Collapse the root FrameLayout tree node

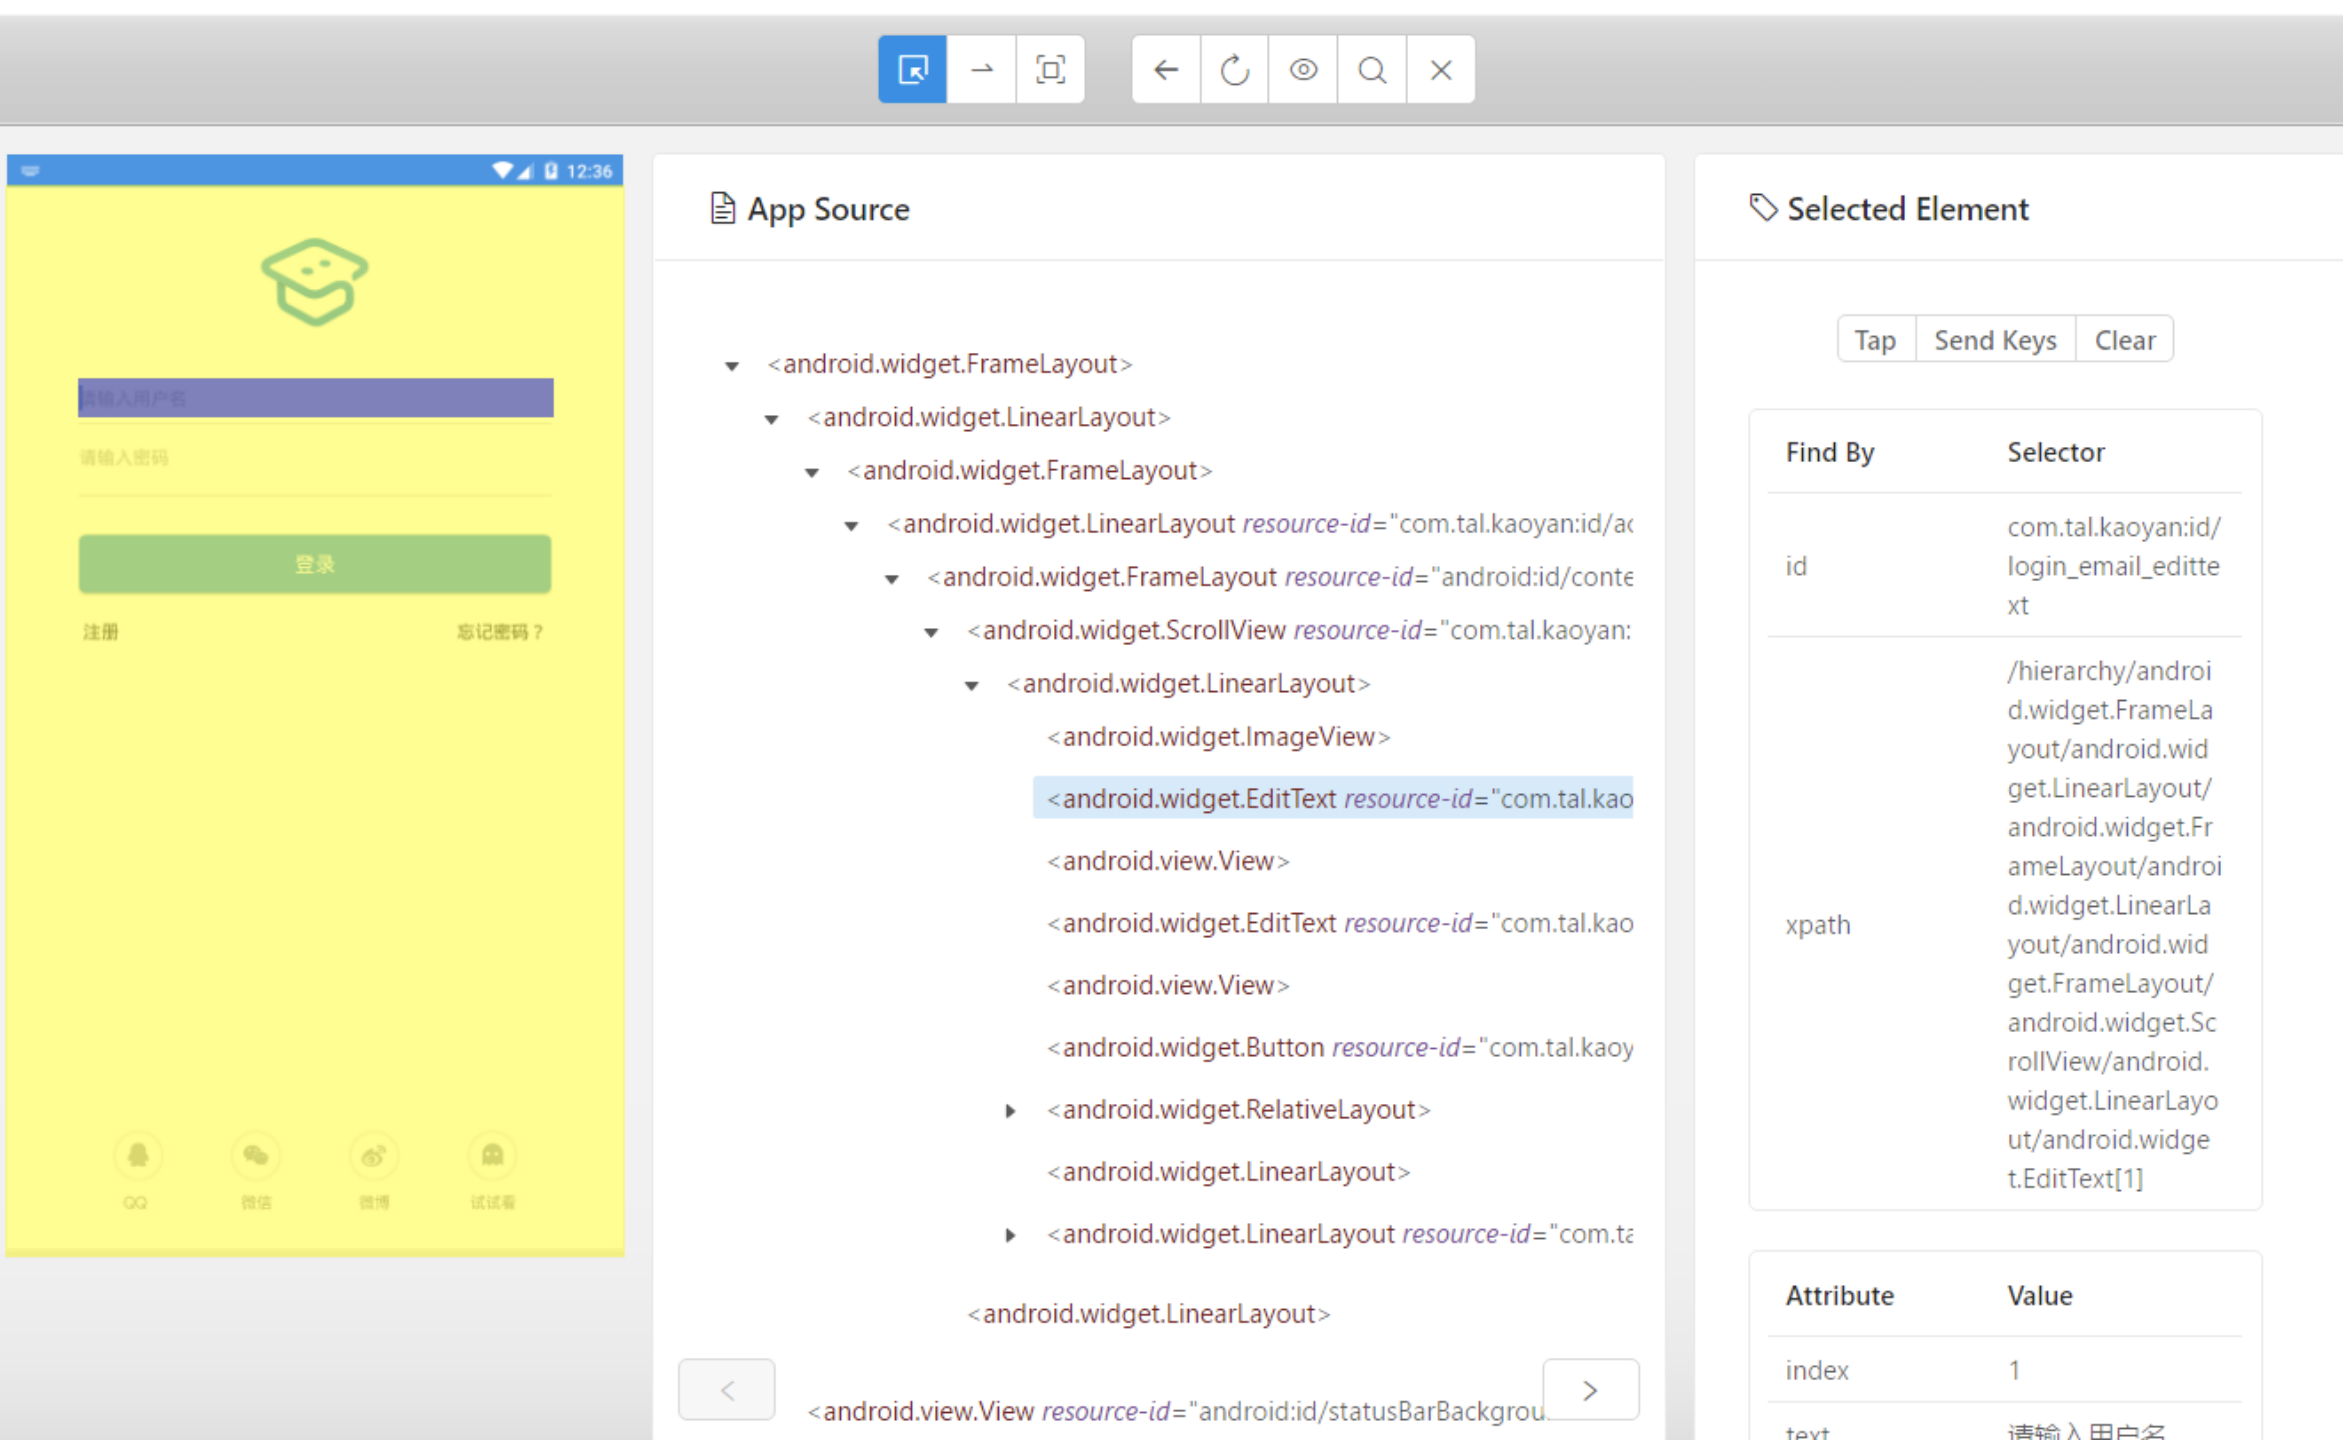tap(731, 365)
